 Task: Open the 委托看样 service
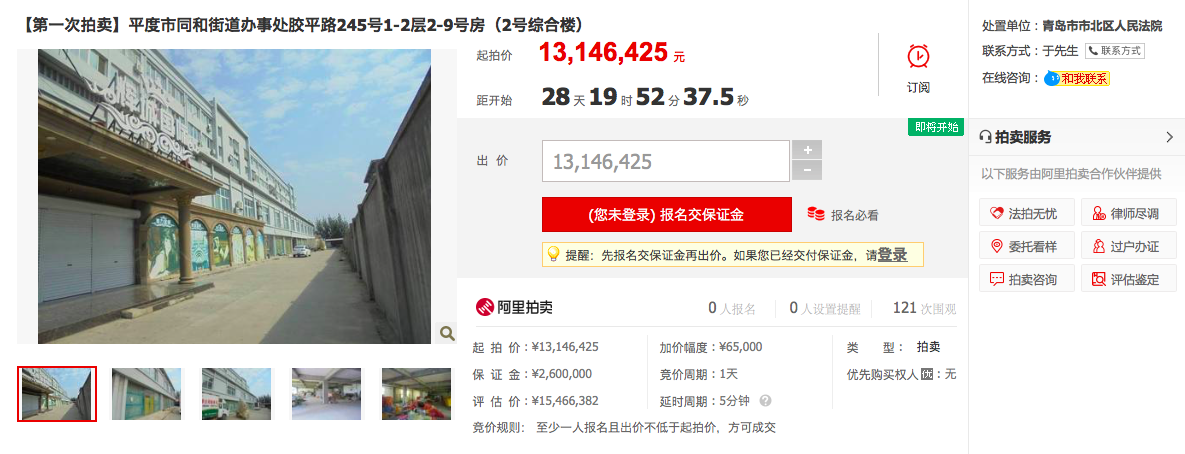pos(1026,246)
